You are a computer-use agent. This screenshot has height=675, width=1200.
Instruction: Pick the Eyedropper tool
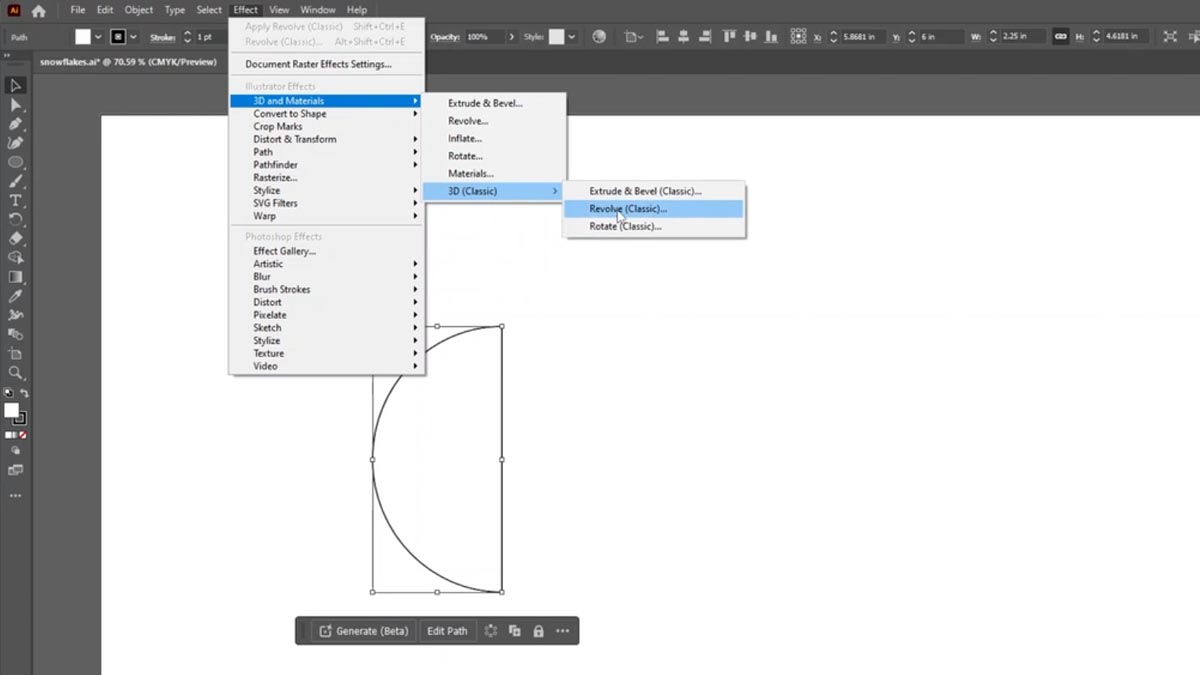click(x=15, y=297)
